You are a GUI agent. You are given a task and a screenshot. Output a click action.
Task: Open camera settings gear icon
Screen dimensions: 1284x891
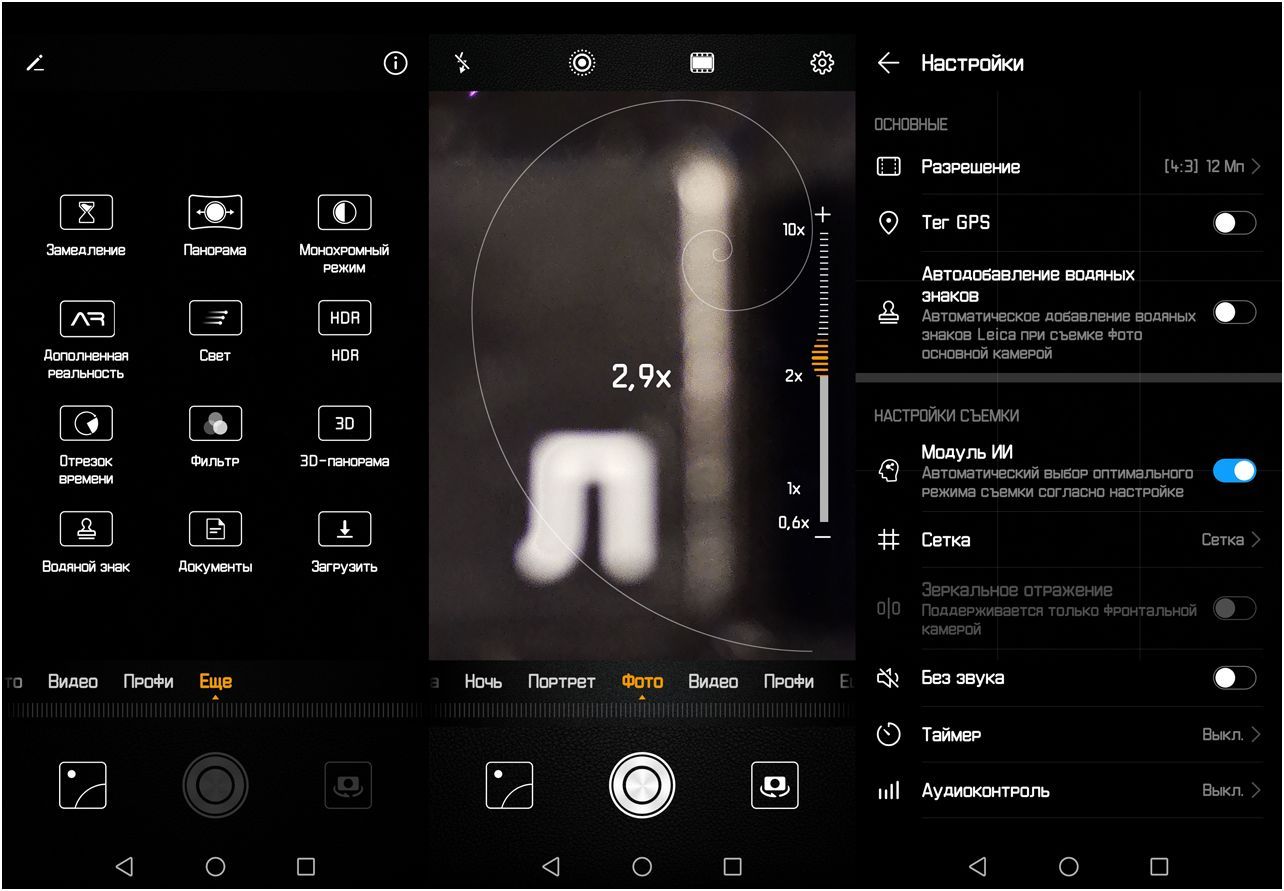(x=822, y=63)
